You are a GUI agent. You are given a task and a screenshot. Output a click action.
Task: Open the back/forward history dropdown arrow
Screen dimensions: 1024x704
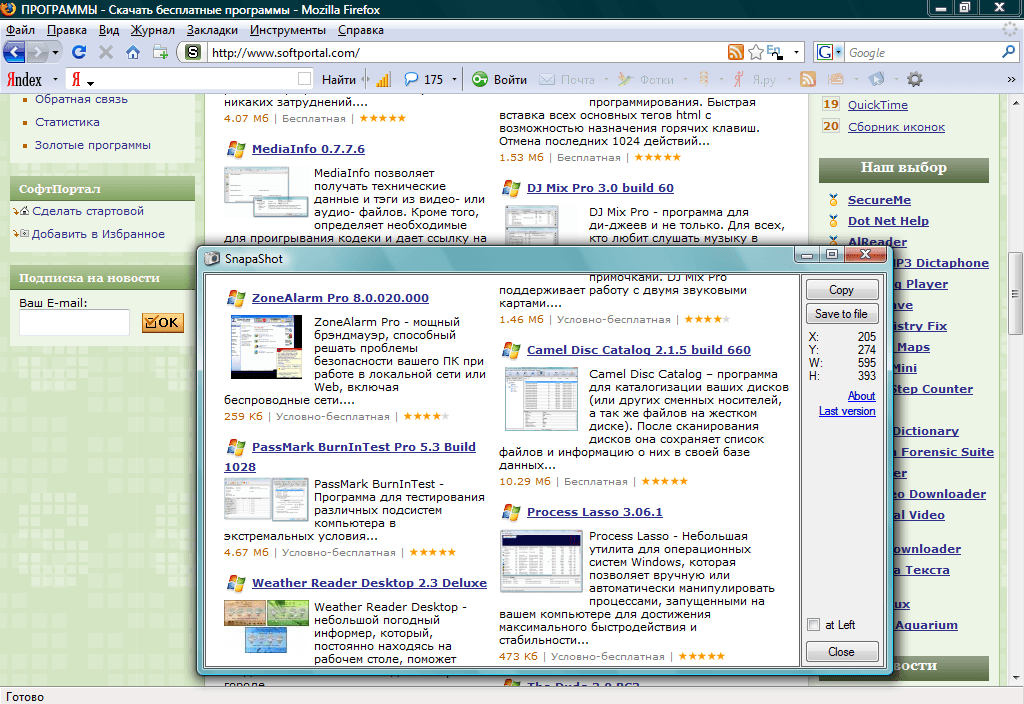click(56, 52)
